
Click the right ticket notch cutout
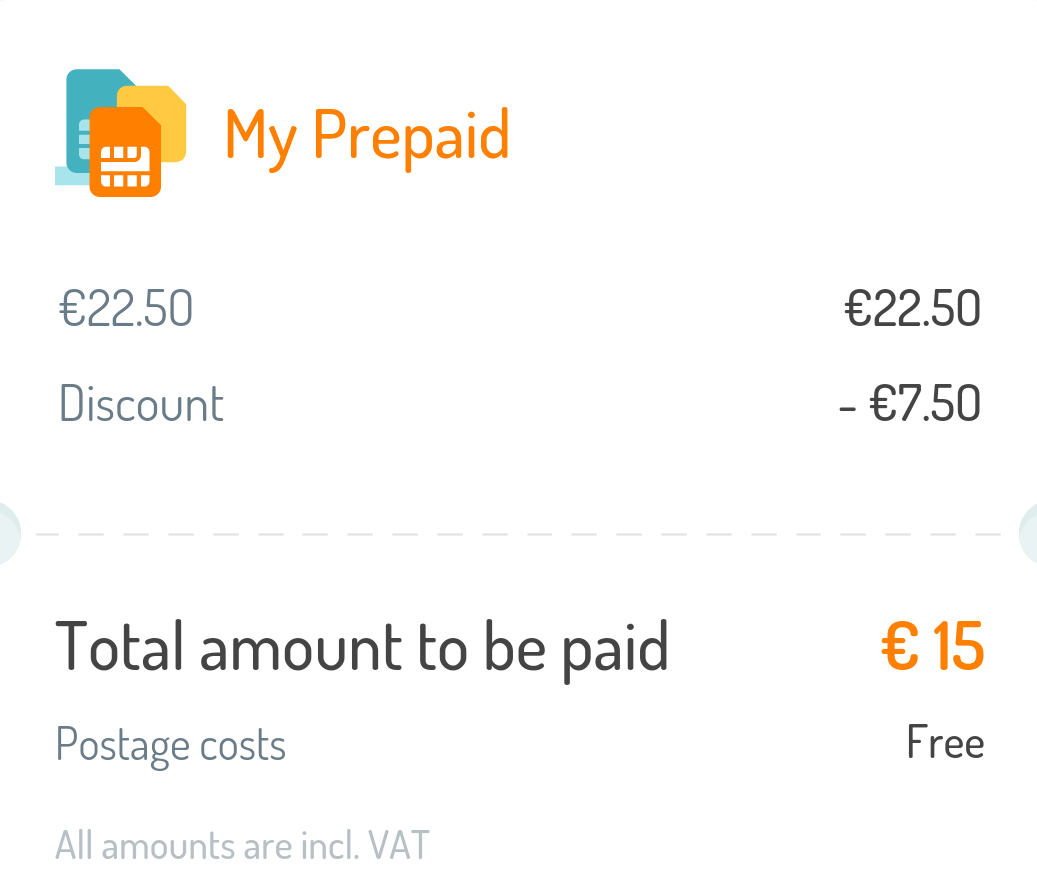1028,534
